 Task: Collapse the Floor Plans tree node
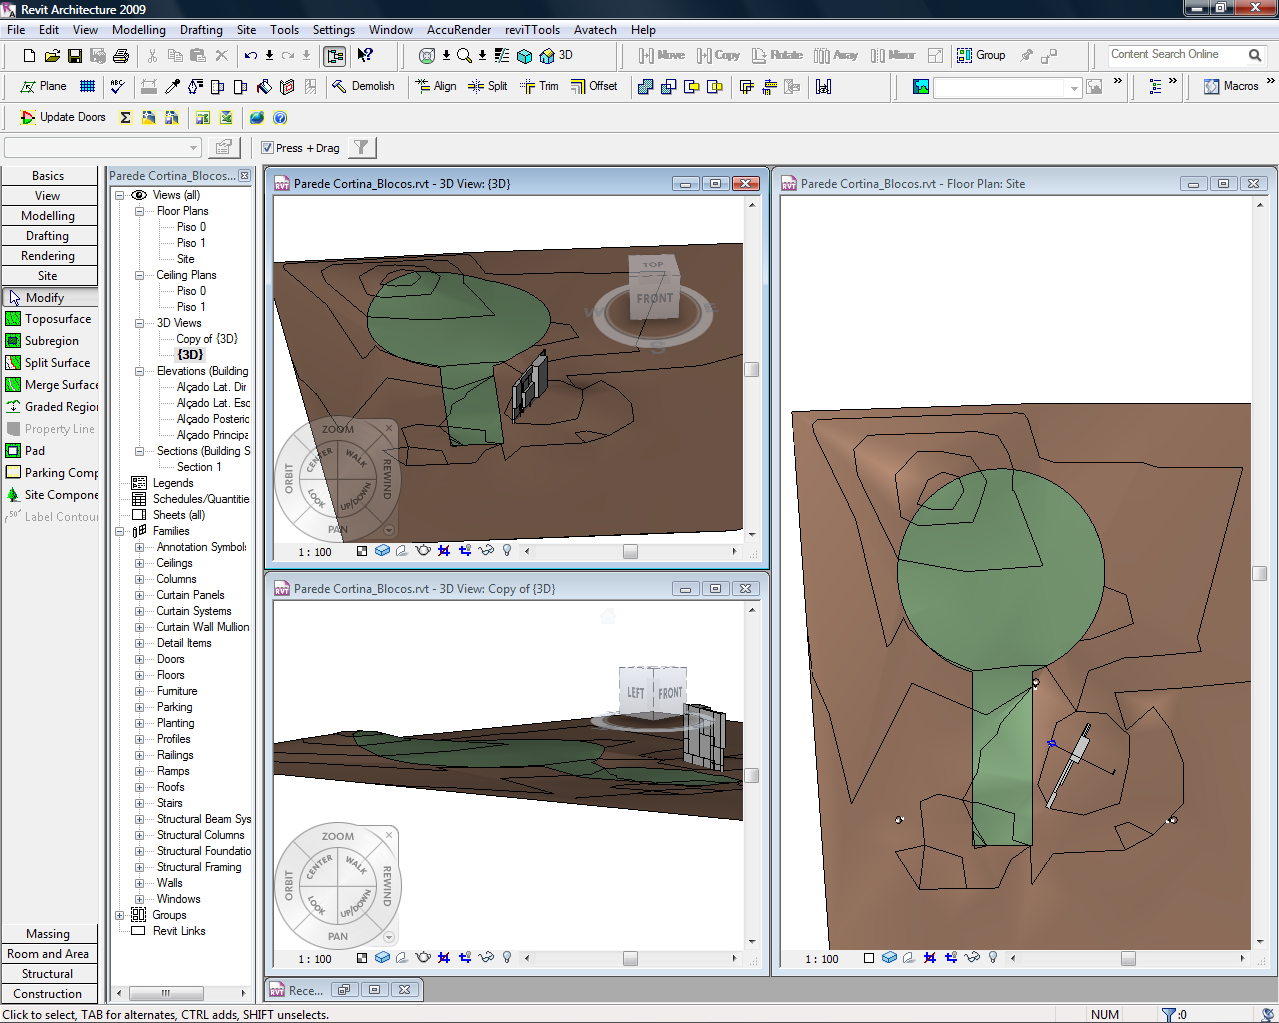[x=140, y=211]
